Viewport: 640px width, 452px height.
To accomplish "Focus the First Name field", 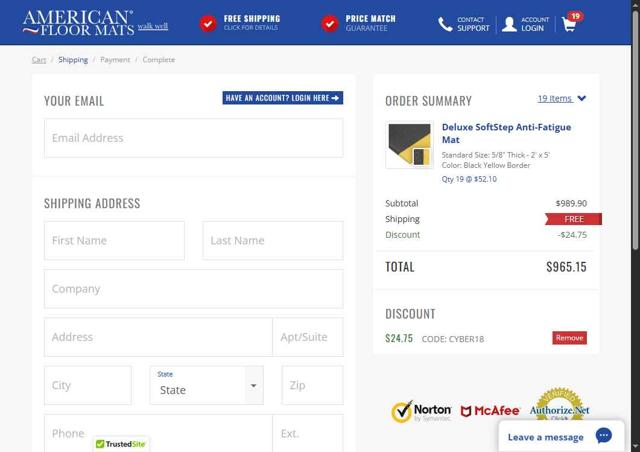I will 114,240.
